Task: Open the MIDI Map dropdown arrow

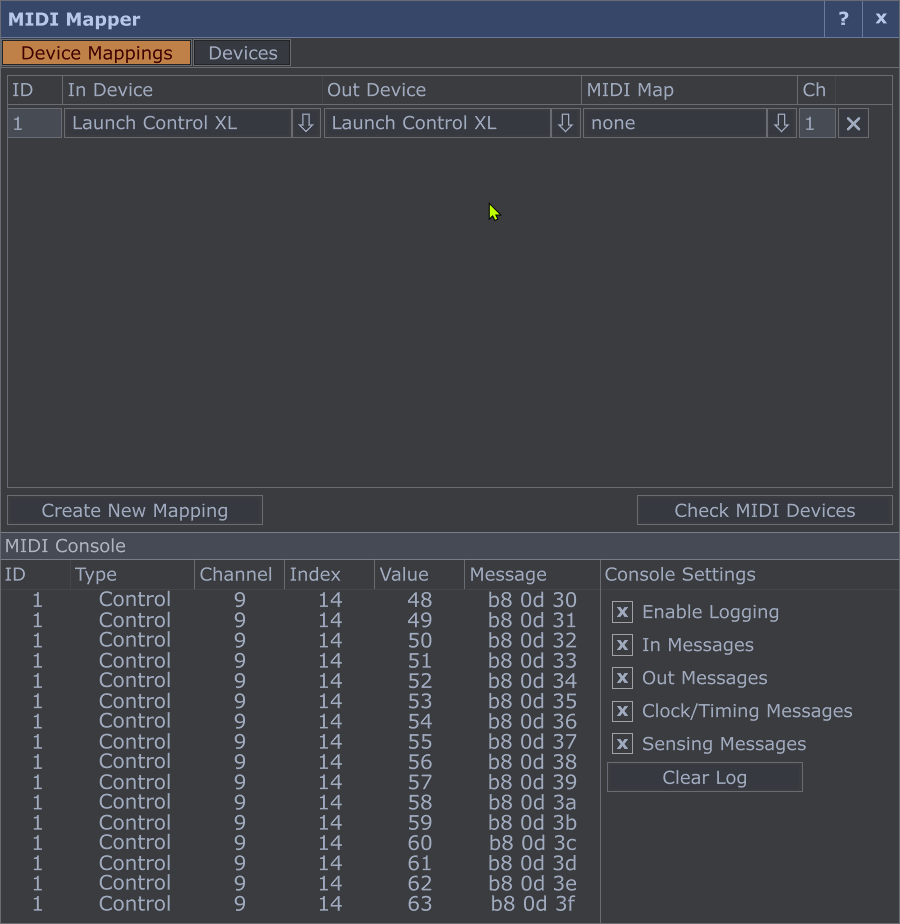Action: (781, 124)
